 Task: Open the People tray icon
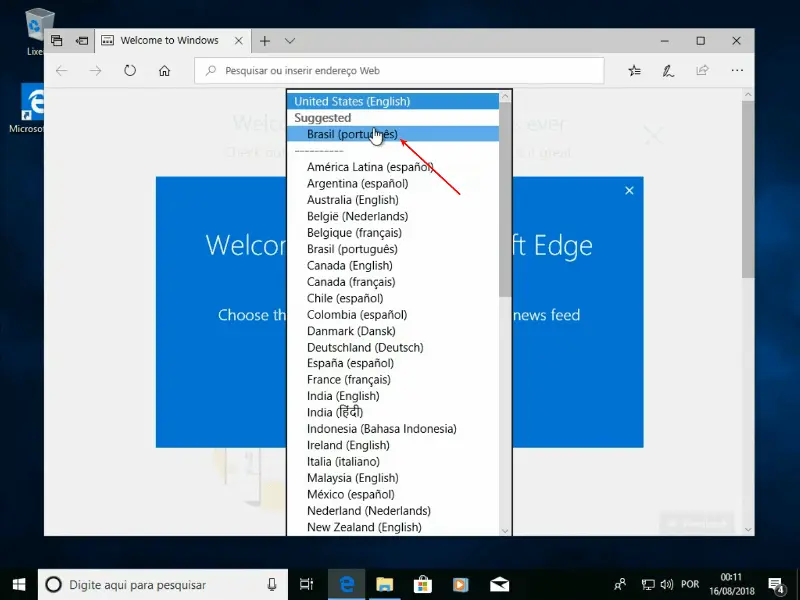coord(620,585)
